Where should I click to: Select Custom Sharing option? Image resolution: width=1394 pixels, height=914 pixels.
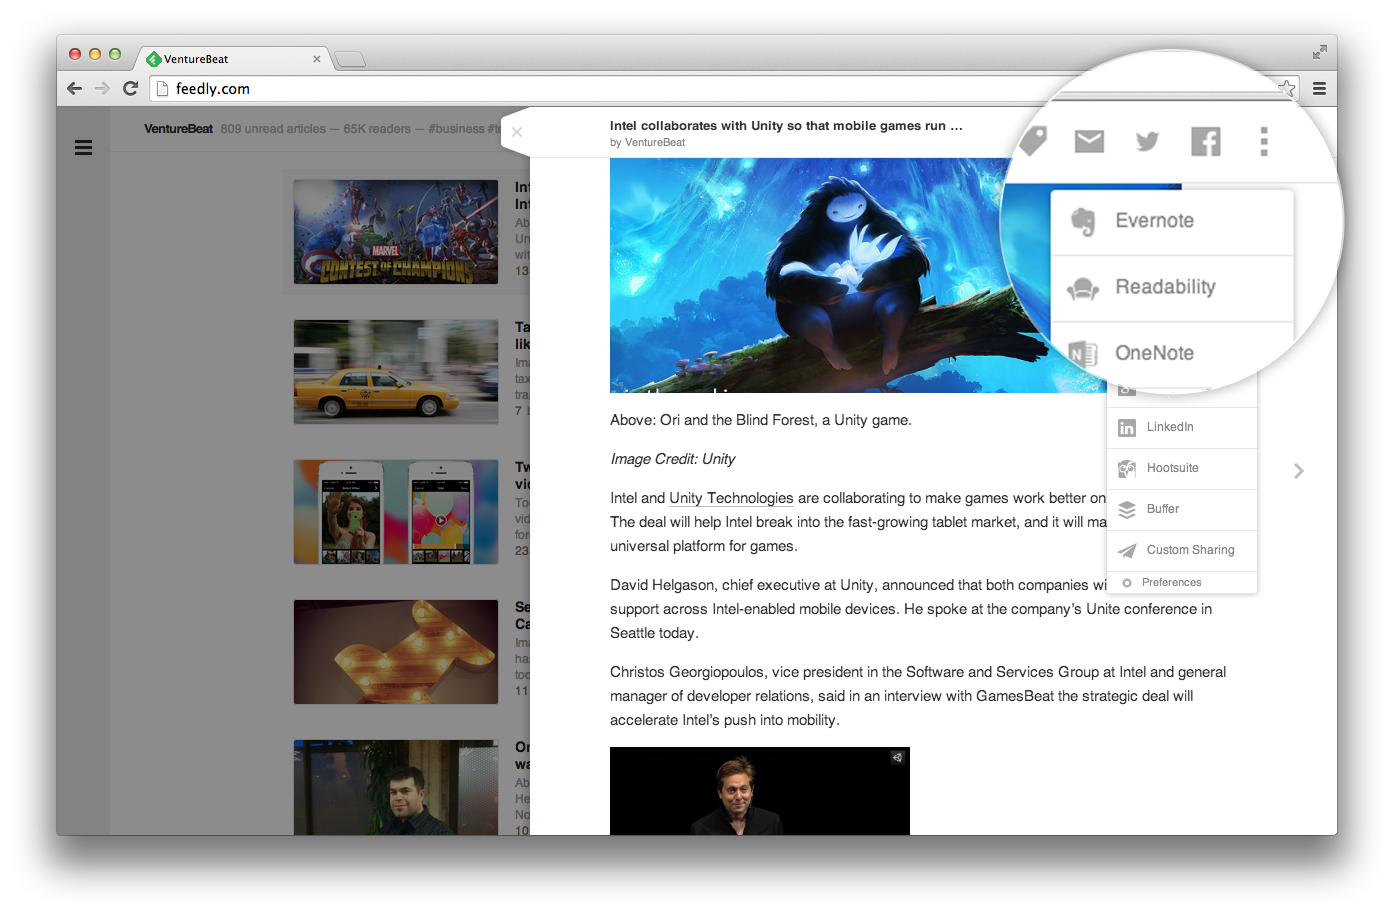1189,550
